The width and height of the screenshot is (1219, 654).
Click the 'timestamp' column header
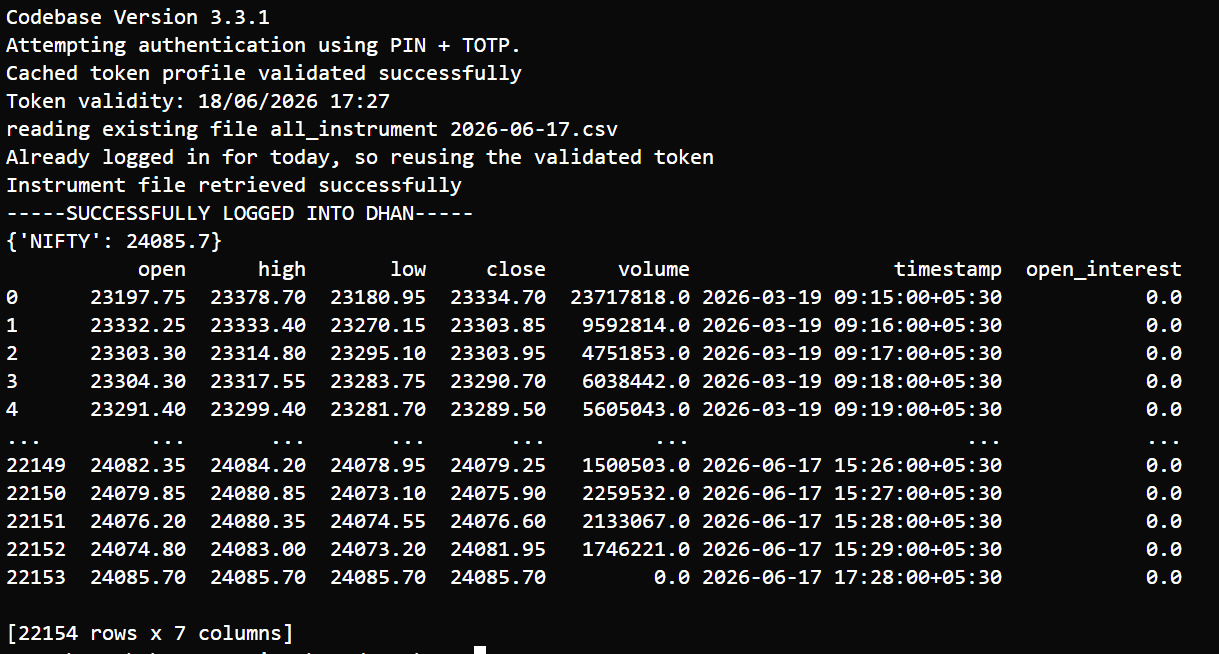(x=948, y=269)
